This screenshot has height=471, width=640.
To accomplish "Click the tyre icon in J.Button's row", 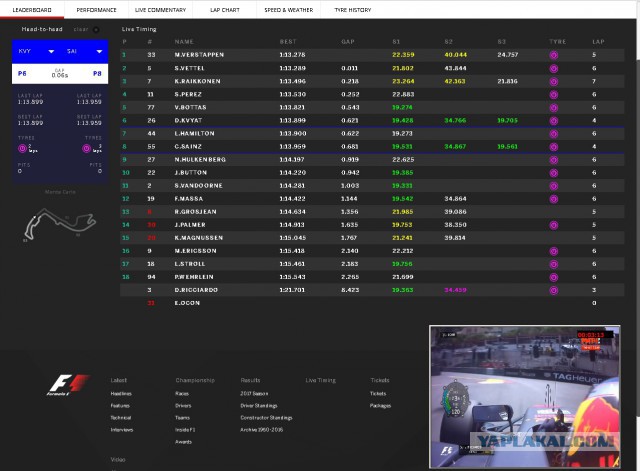I will point(553,173).
